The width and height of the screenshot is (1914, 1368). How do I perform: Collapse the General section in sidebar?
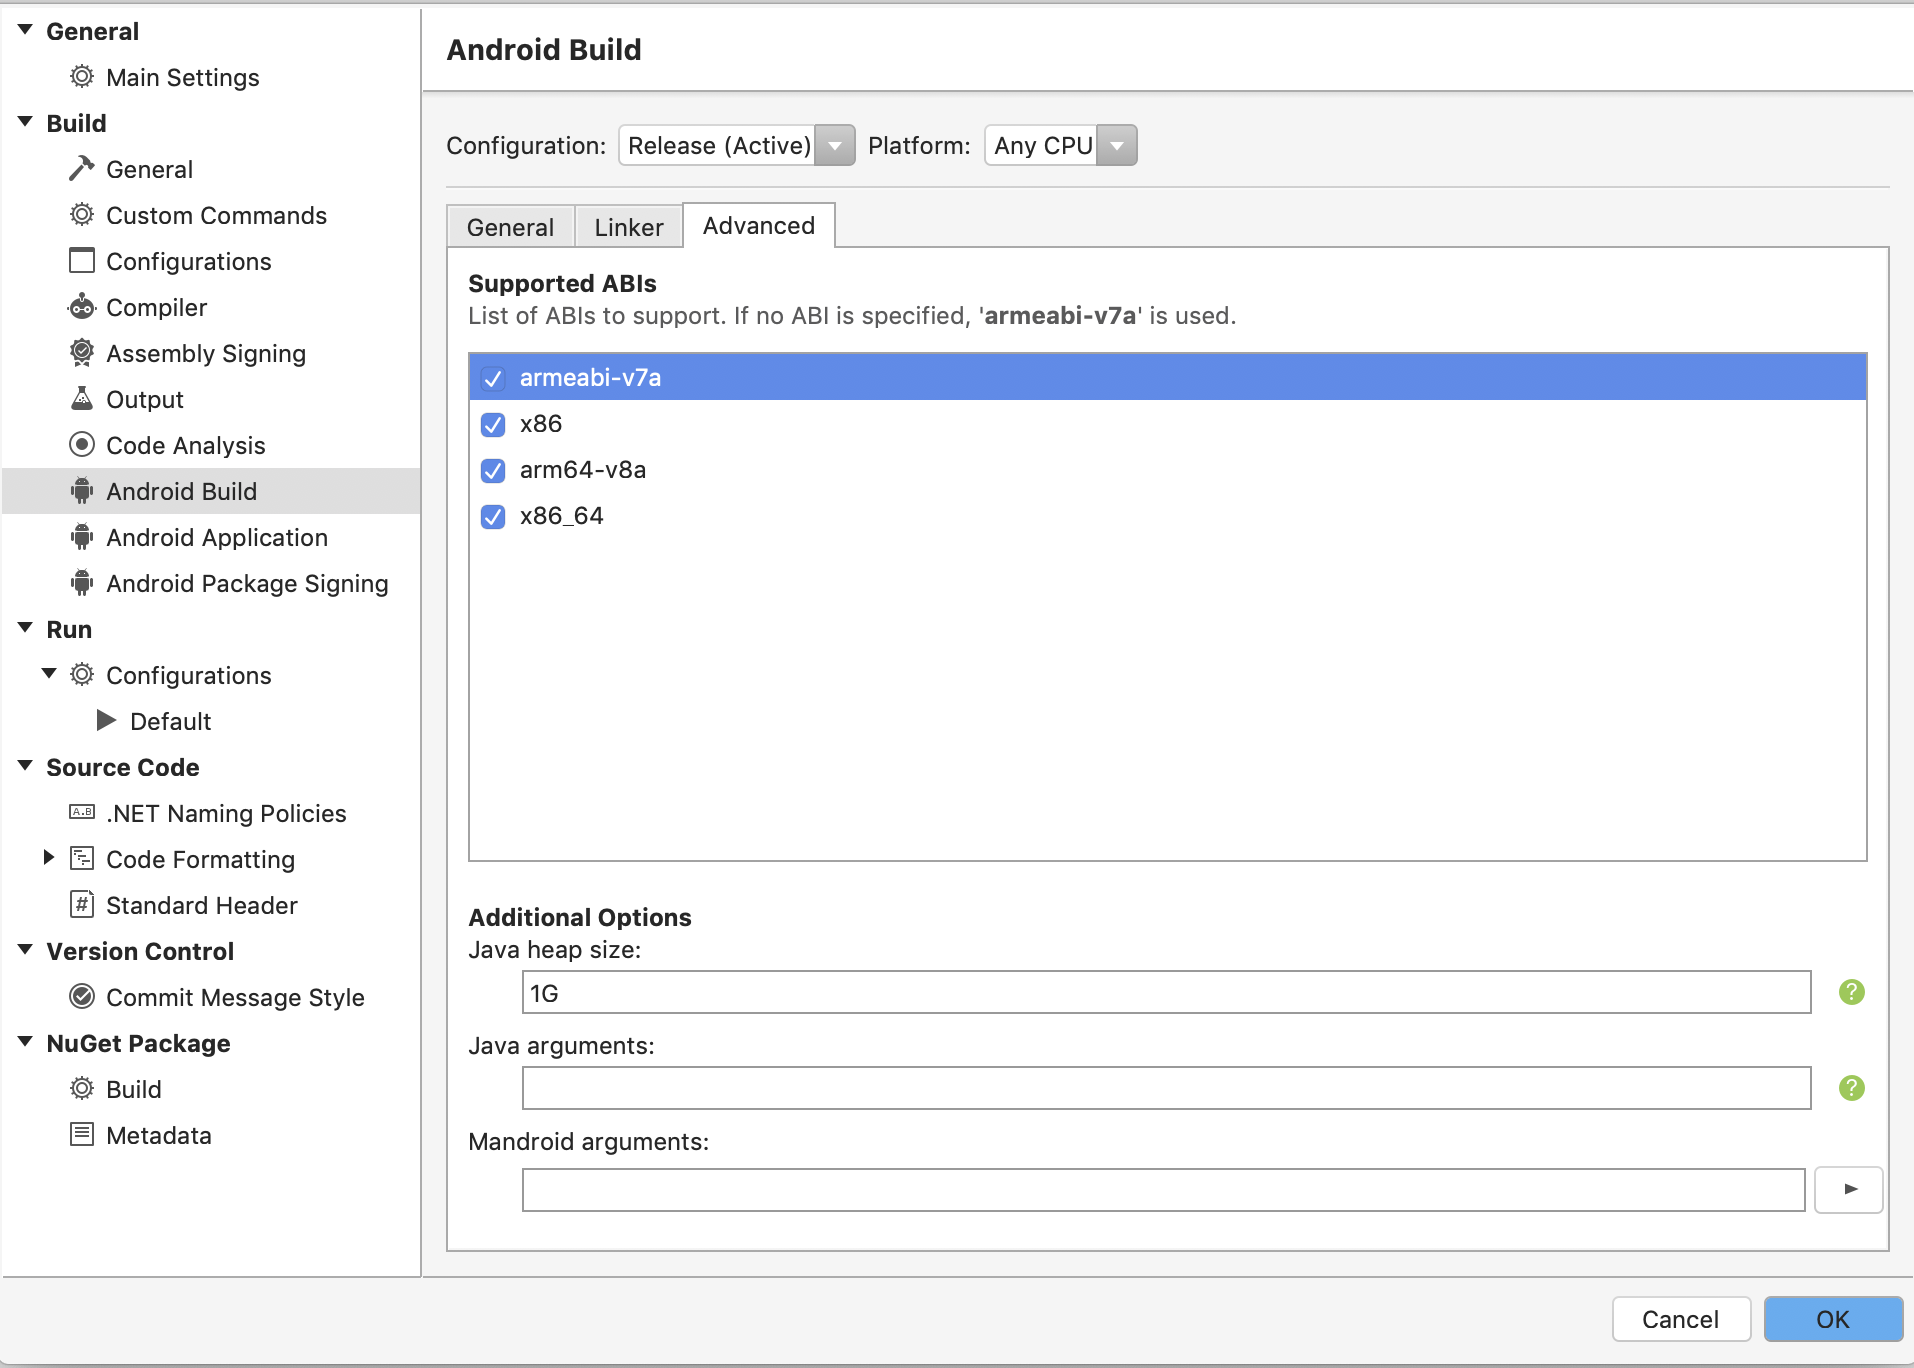pos(26,30)
